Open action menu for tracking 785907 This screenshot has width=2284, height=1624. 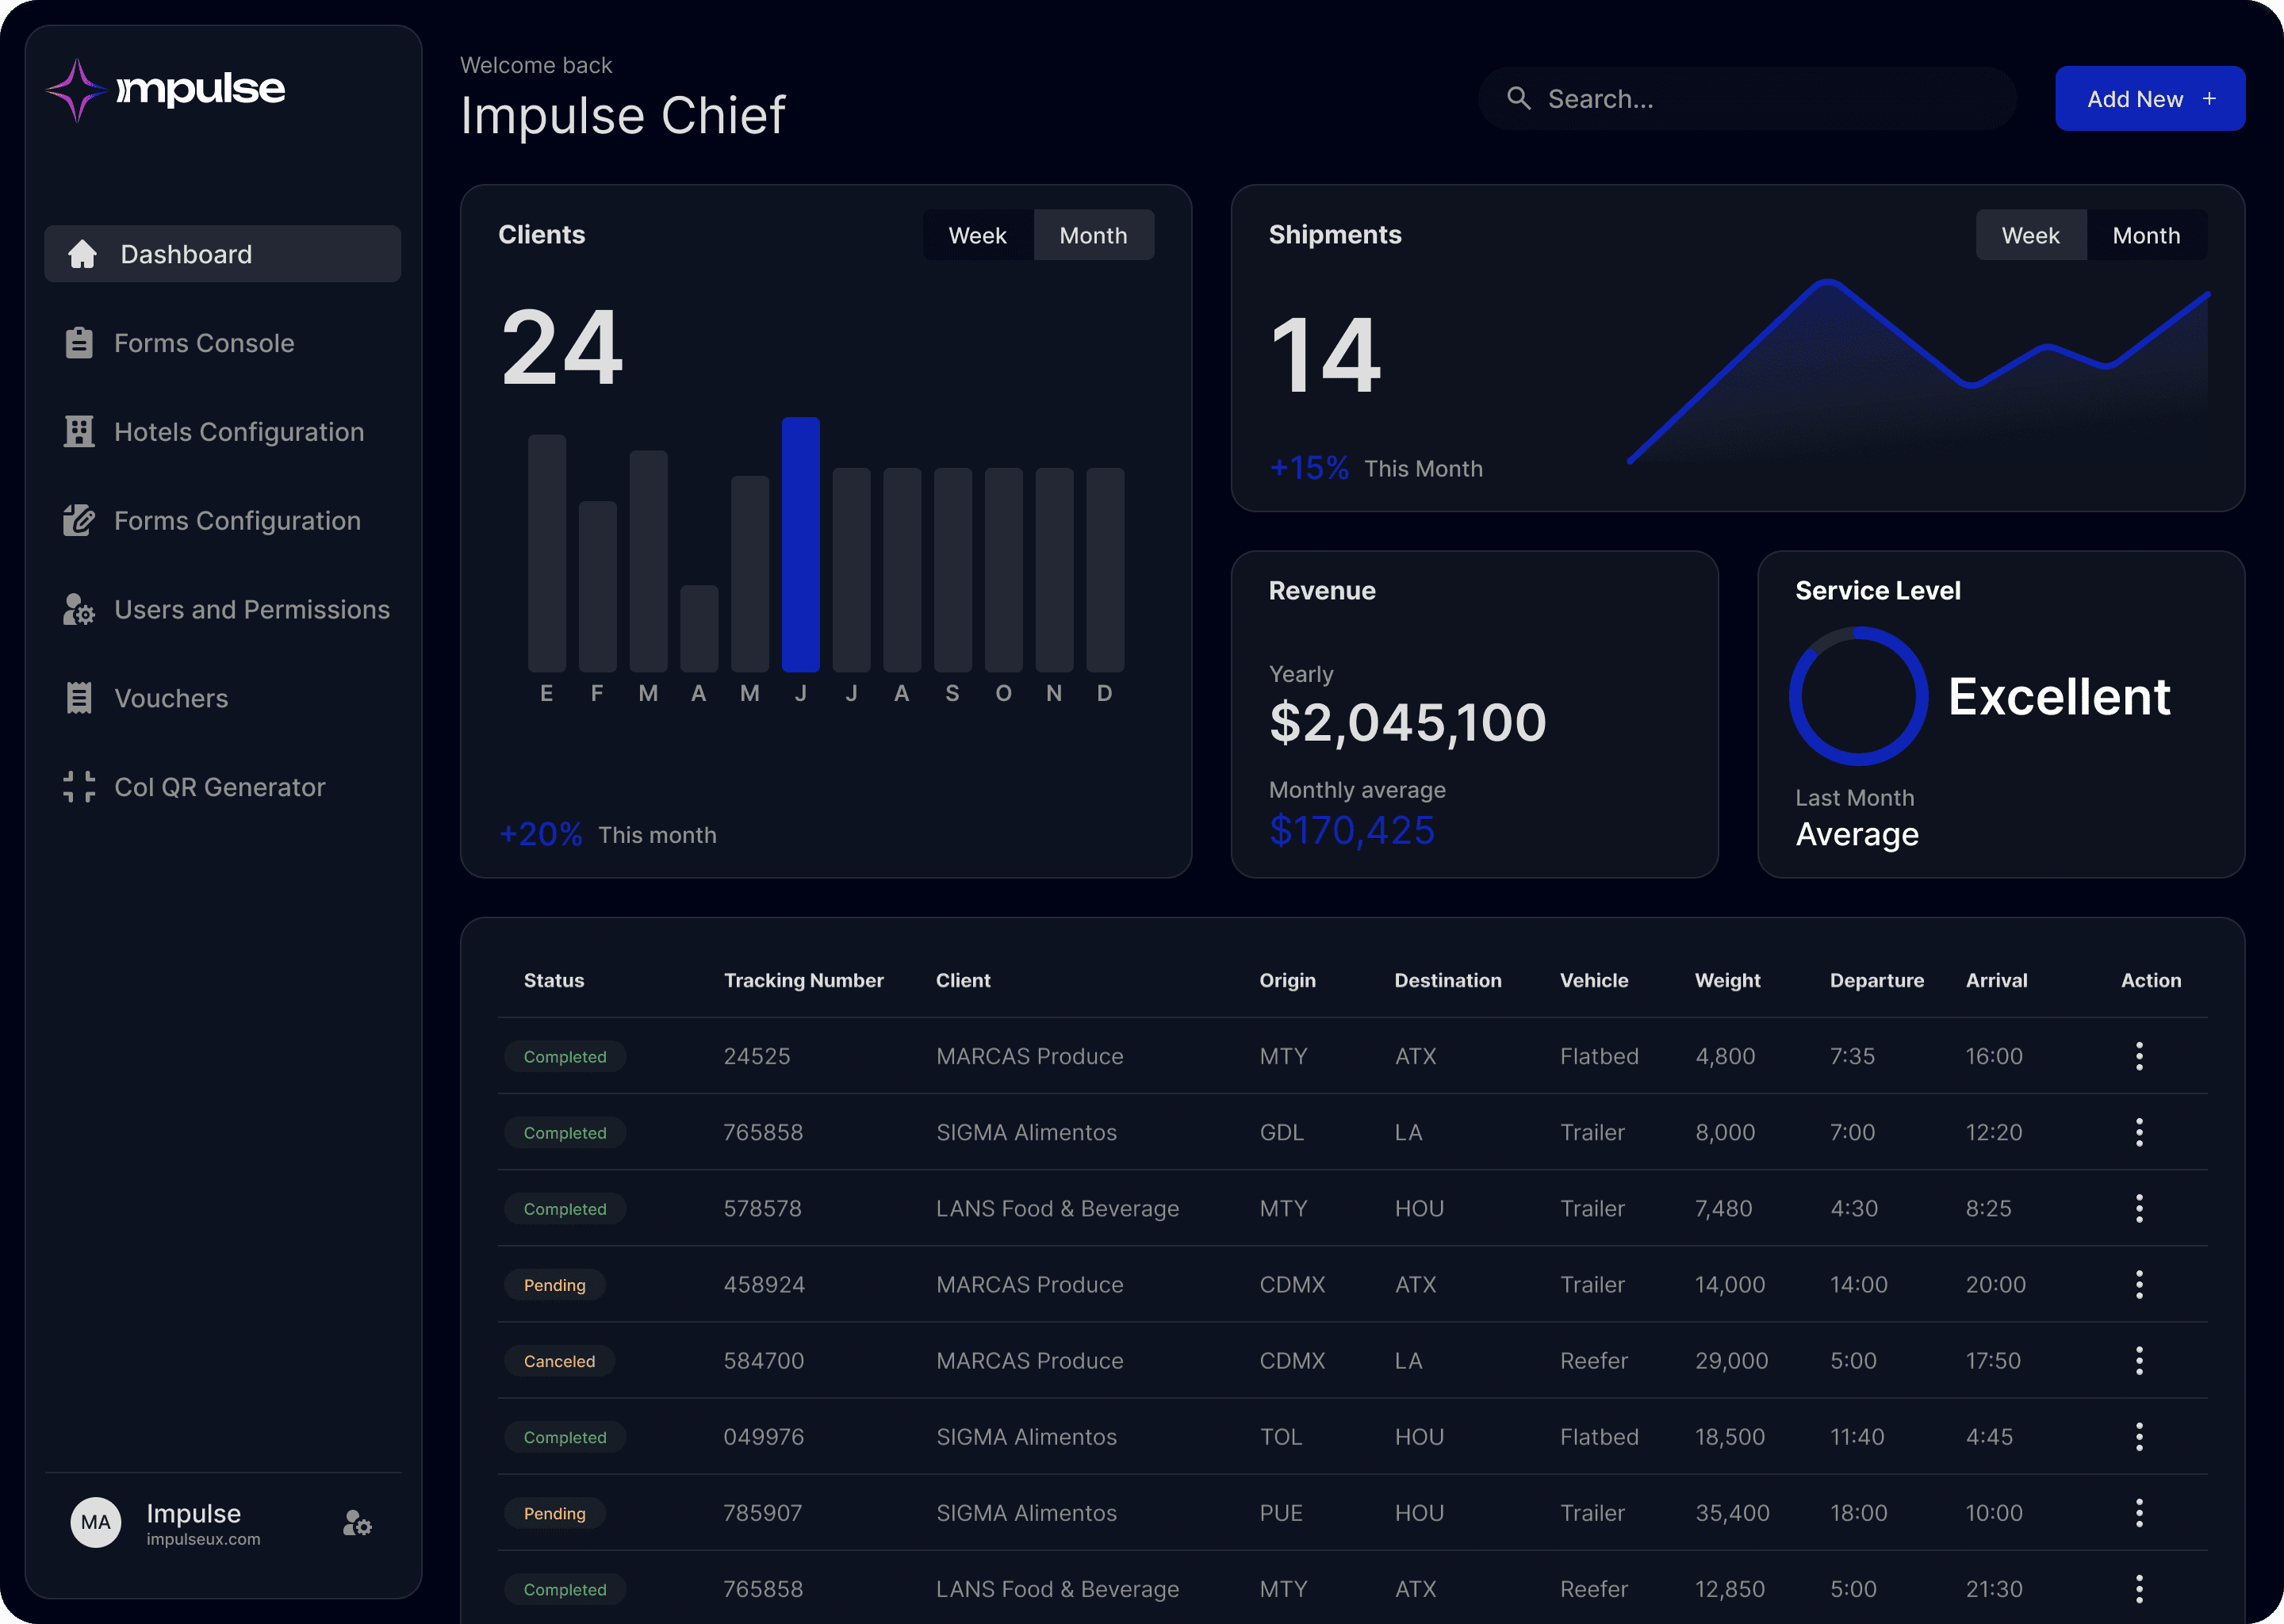coord(2139,1513)
